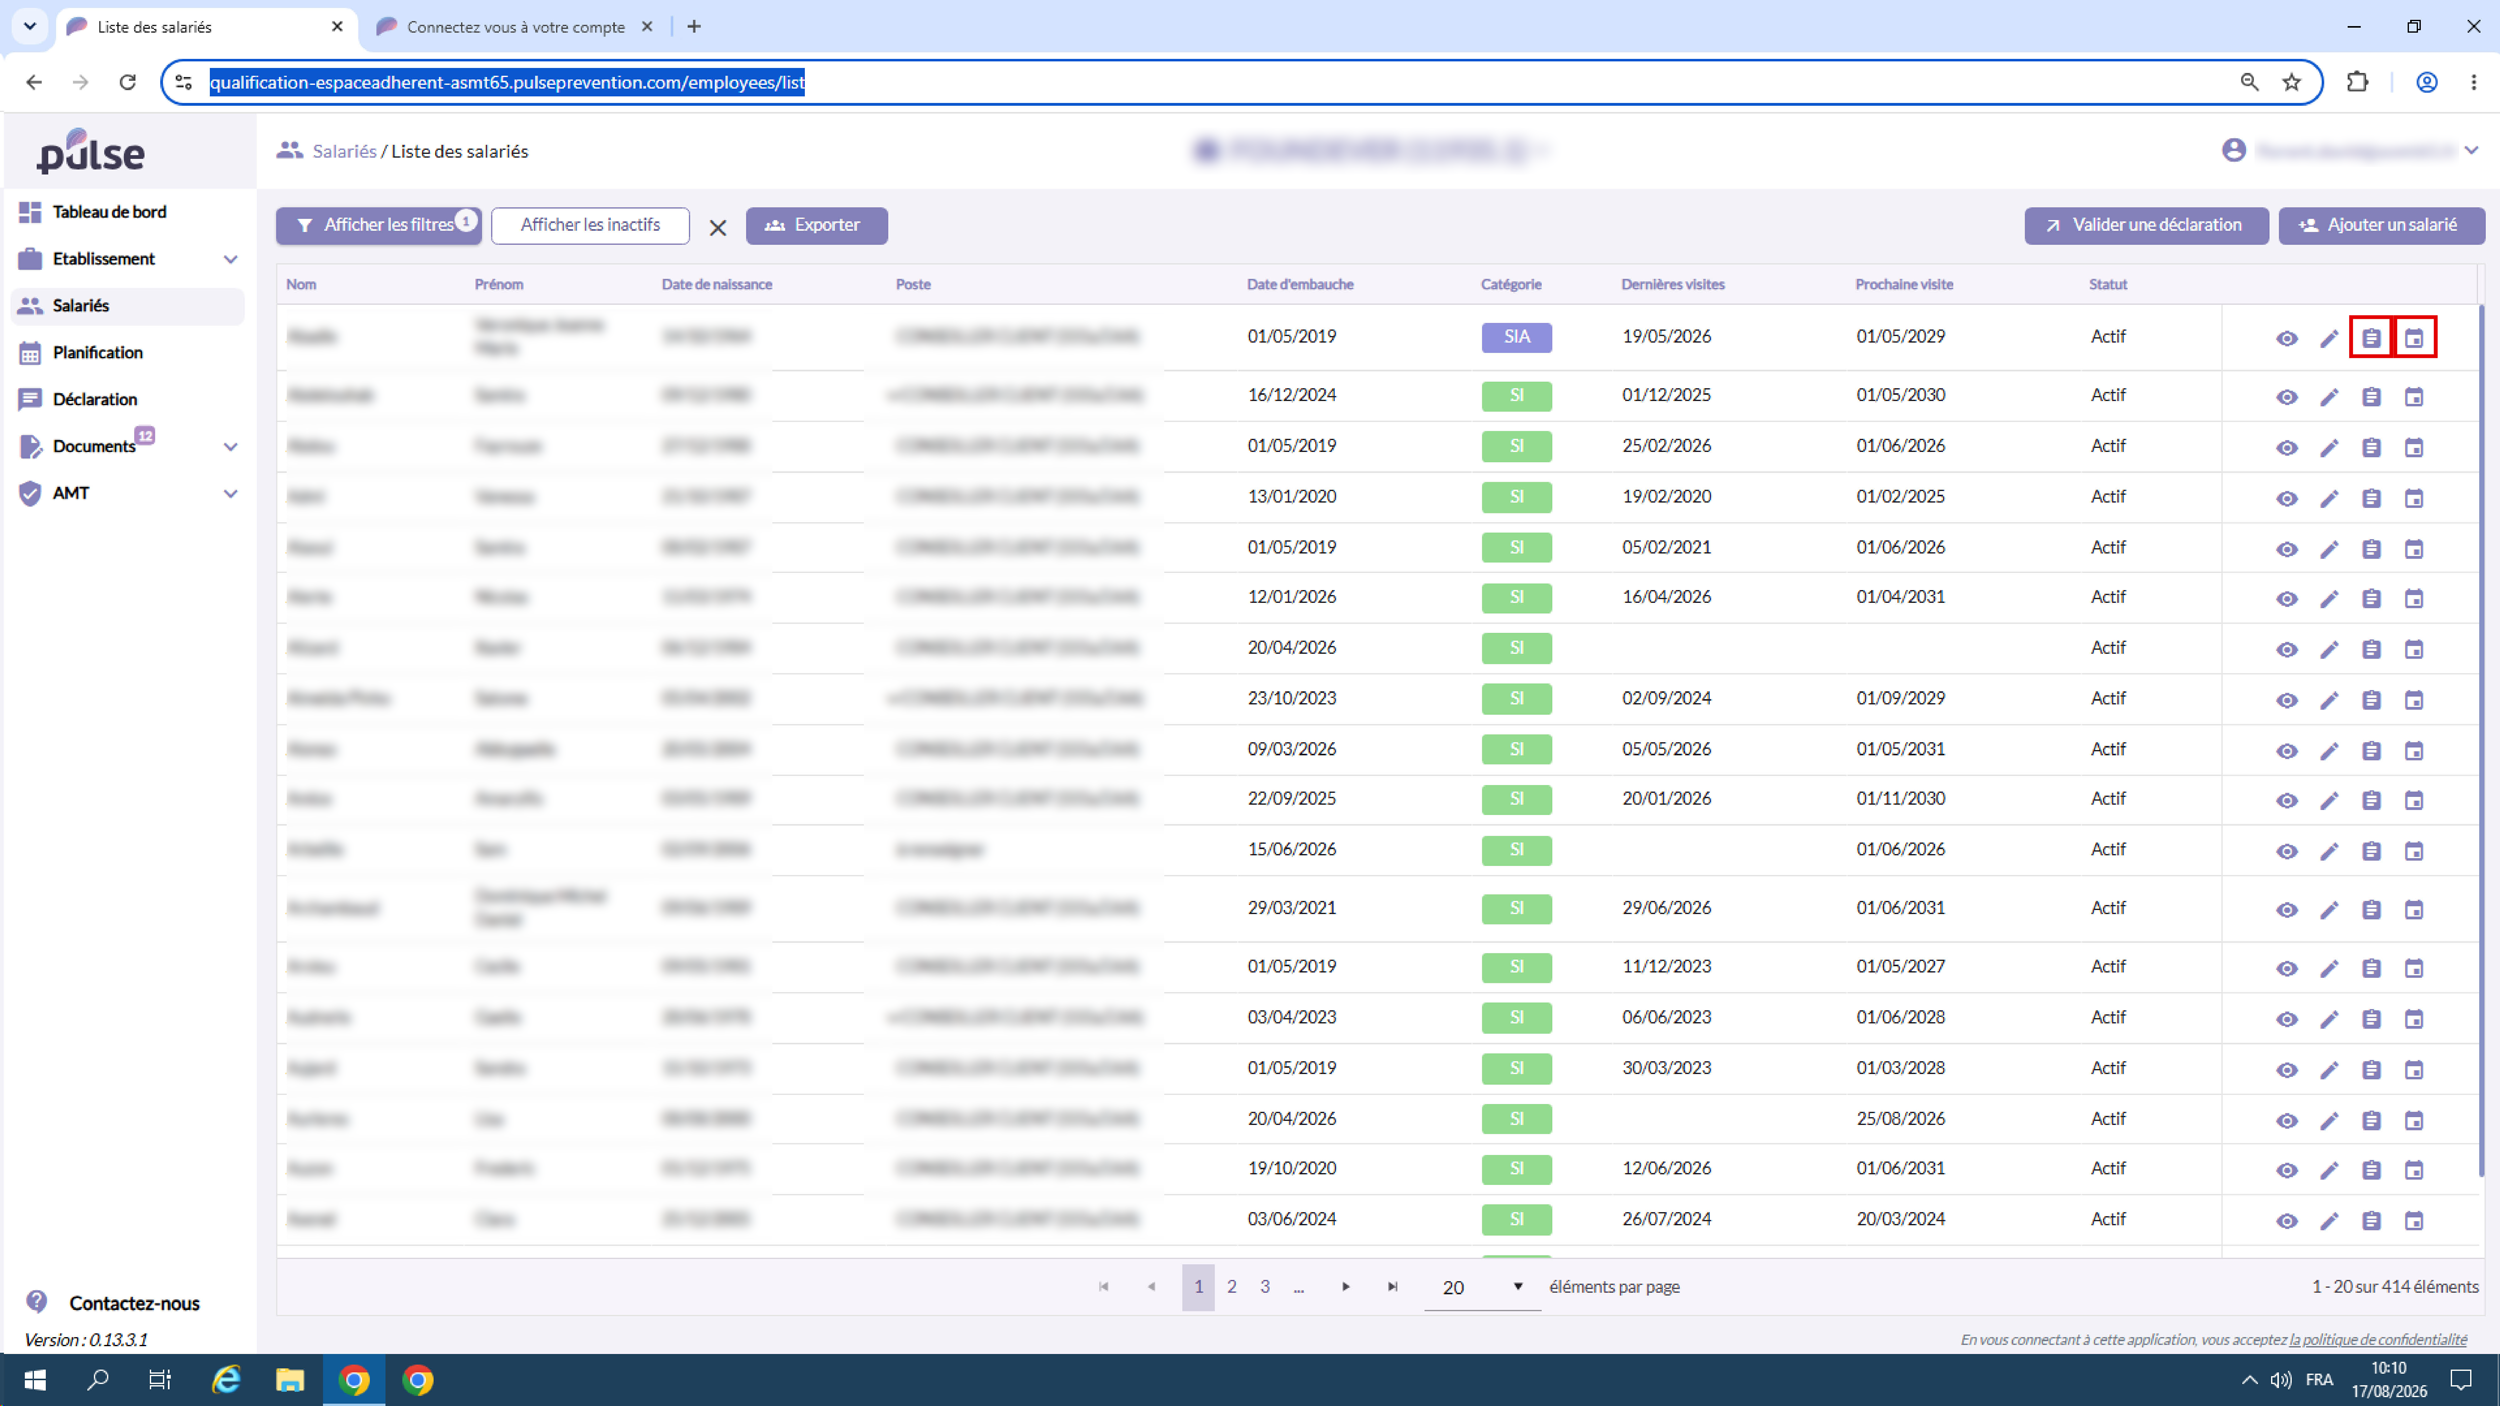
Task: Open the clipboard icon for the employee hired 03/04/2023
Action: (x=2371, y=1019)
